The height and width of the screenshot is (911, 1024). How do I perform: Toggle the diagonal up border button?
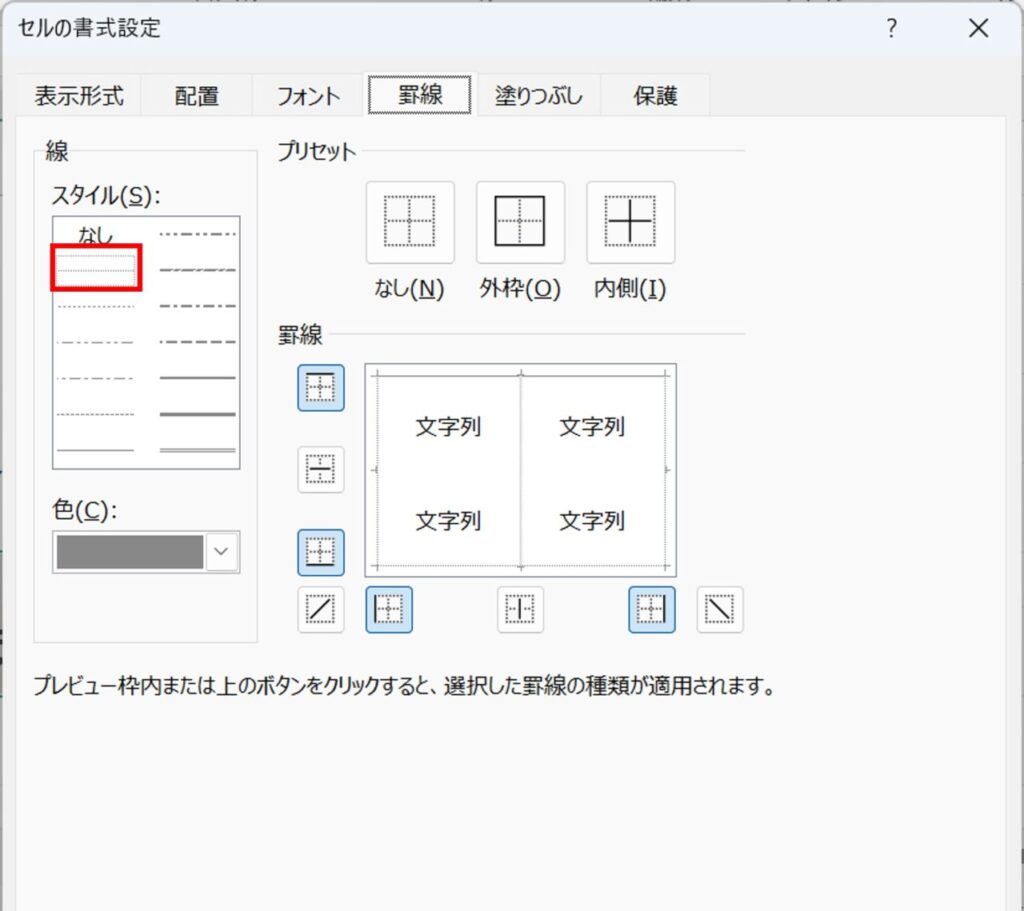tap(321, 610)
